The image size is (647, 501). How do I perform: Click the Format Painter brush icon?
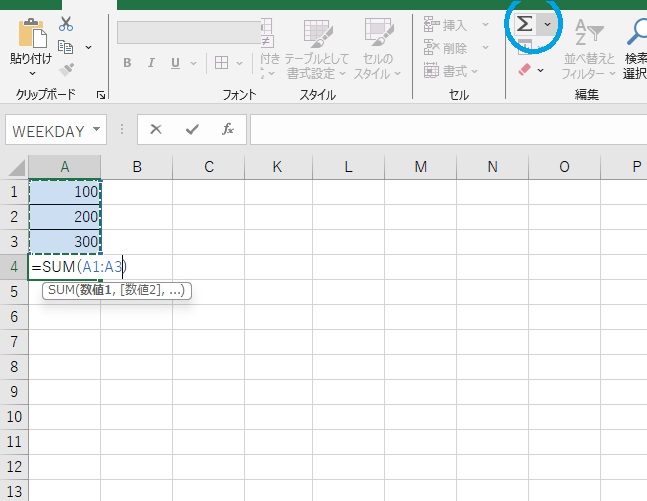click(67, 70)
